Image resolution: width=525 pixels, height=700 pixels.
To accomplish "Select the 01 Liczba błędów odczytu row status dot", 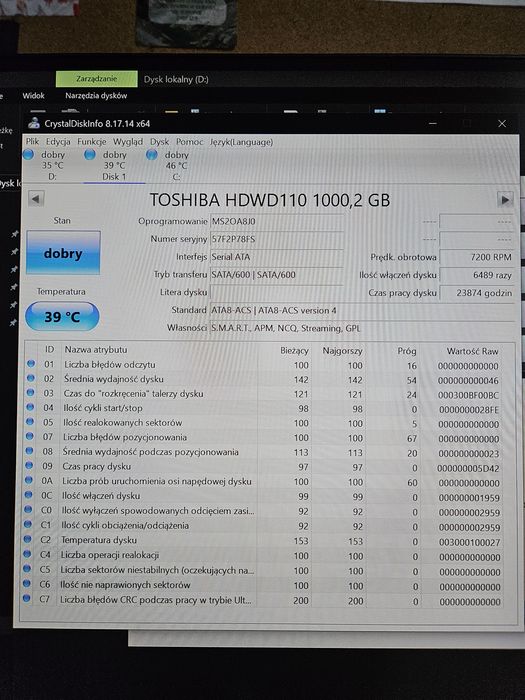I will (31, 364).
